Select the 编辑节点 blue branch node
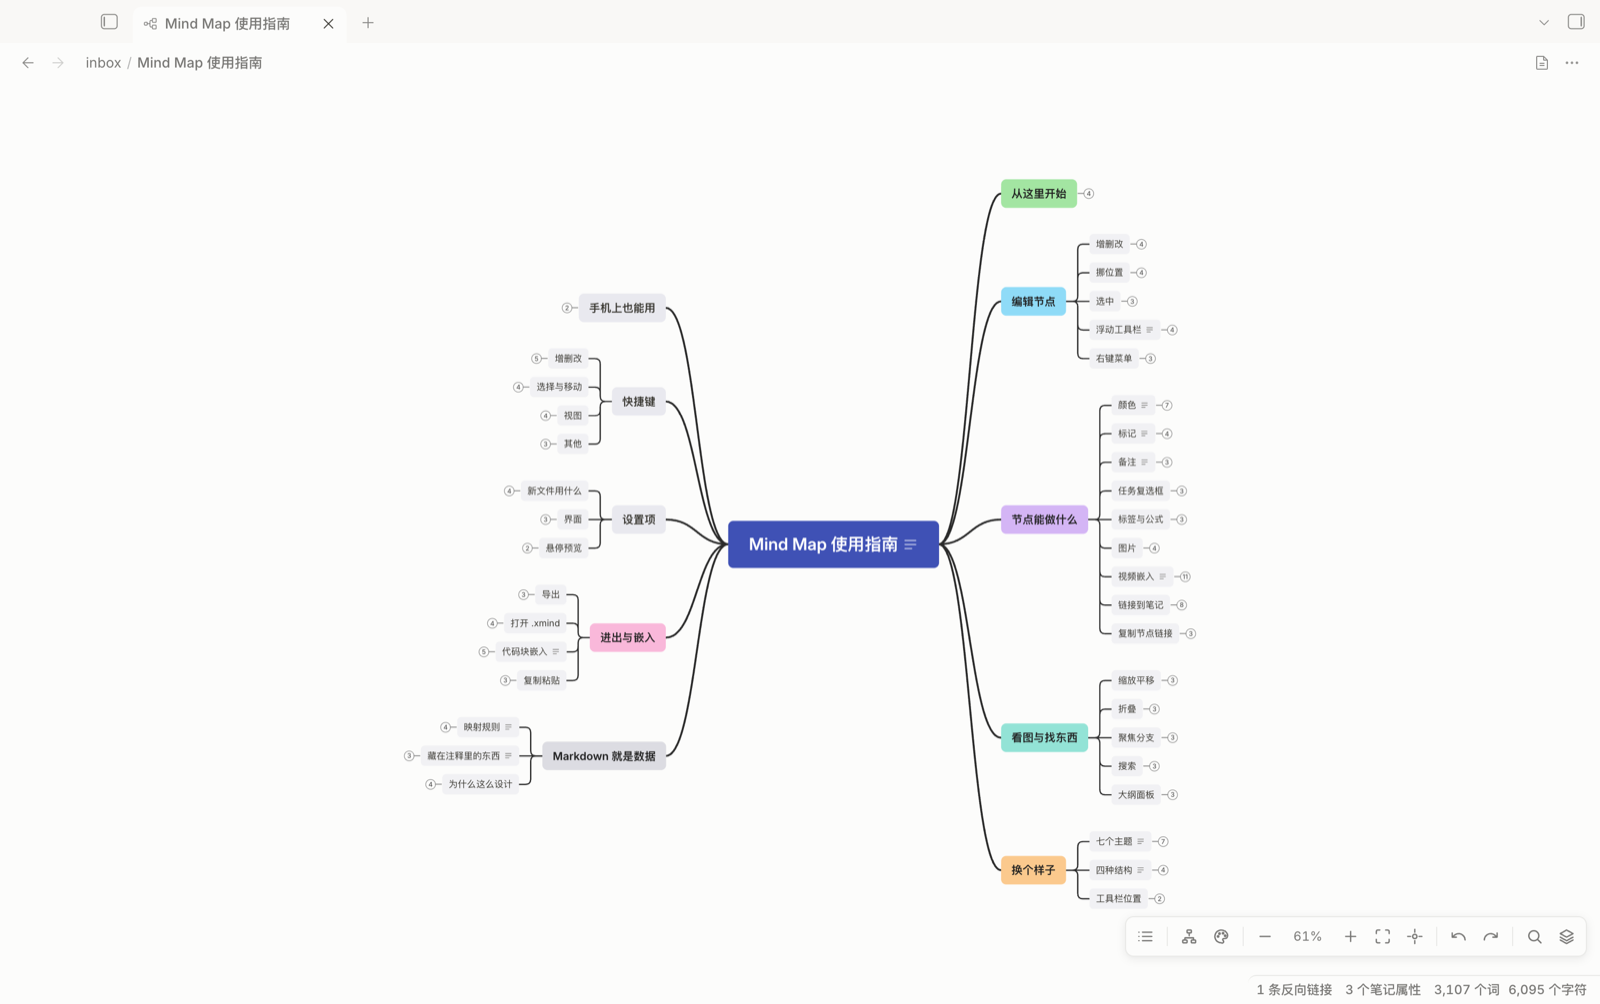This screenshot has width=1600, height=1004. pyautogui.click(x=1033, y=301)
